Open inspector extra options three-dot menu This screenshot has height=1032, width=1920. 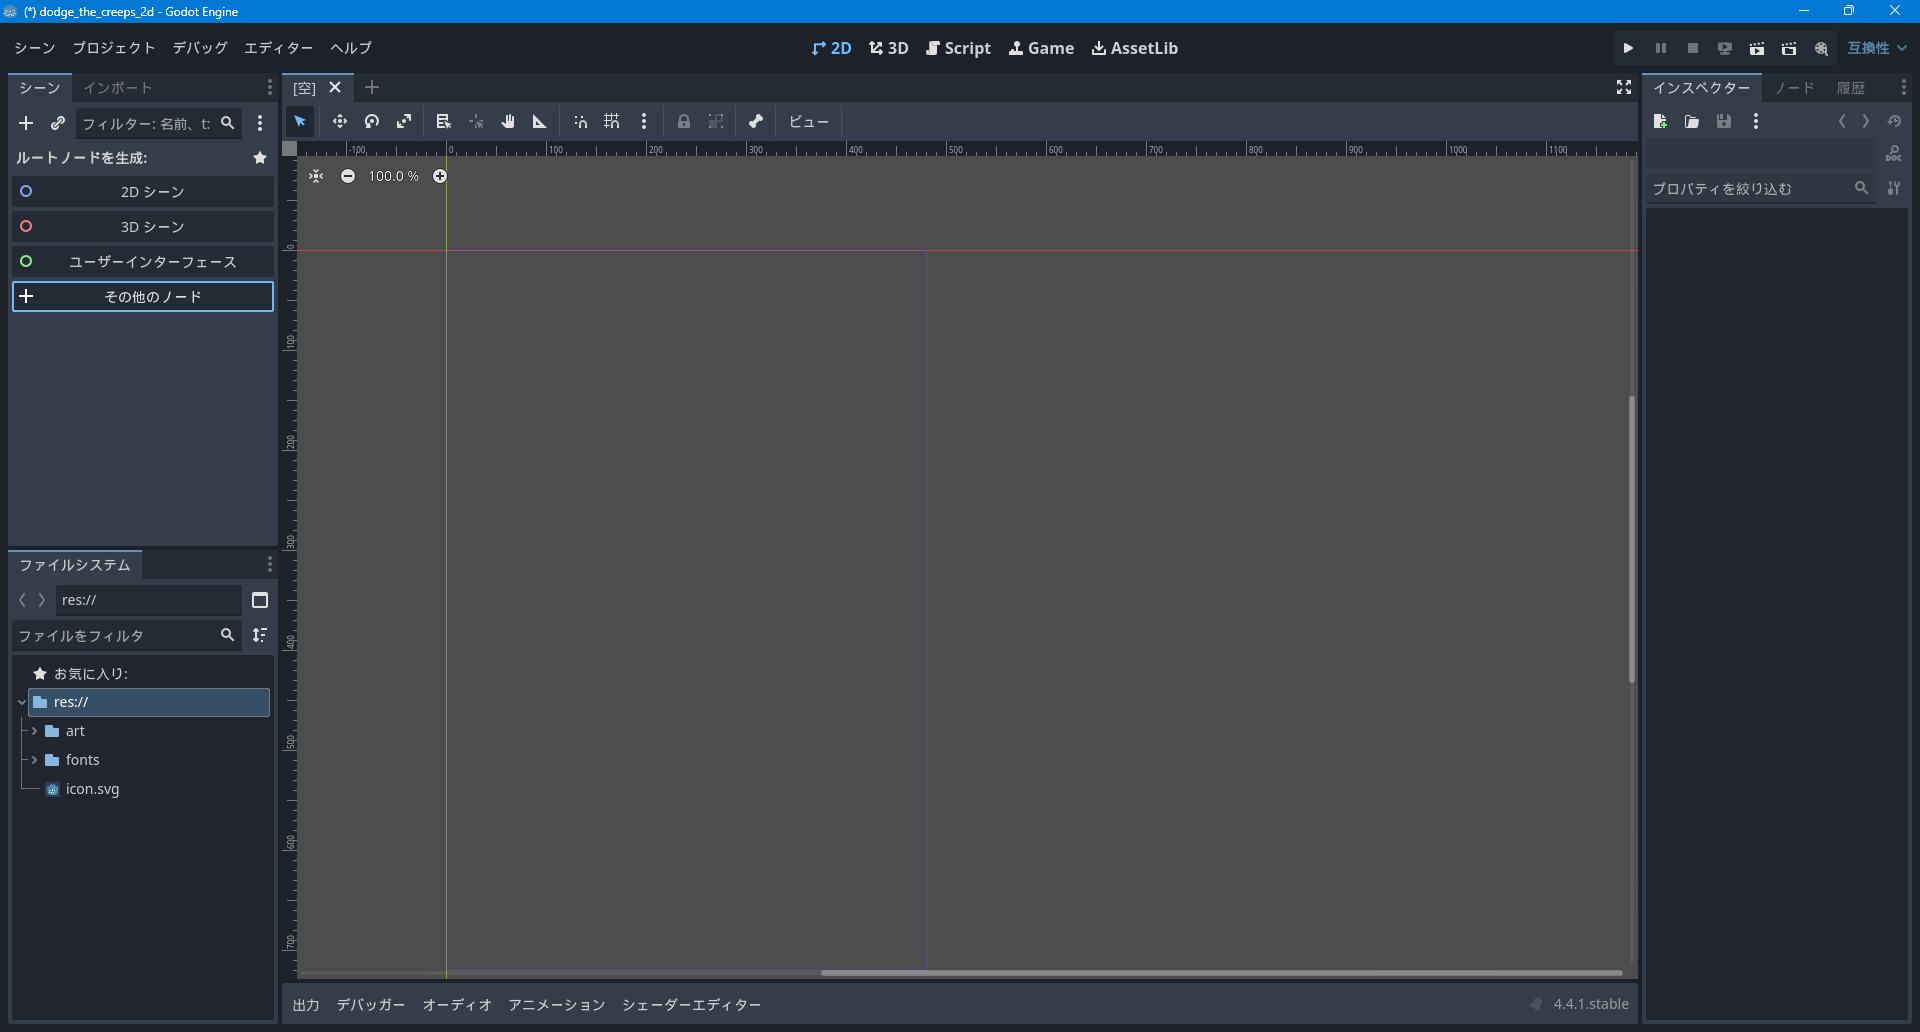pyautogui.click(x=1756, y=122)
